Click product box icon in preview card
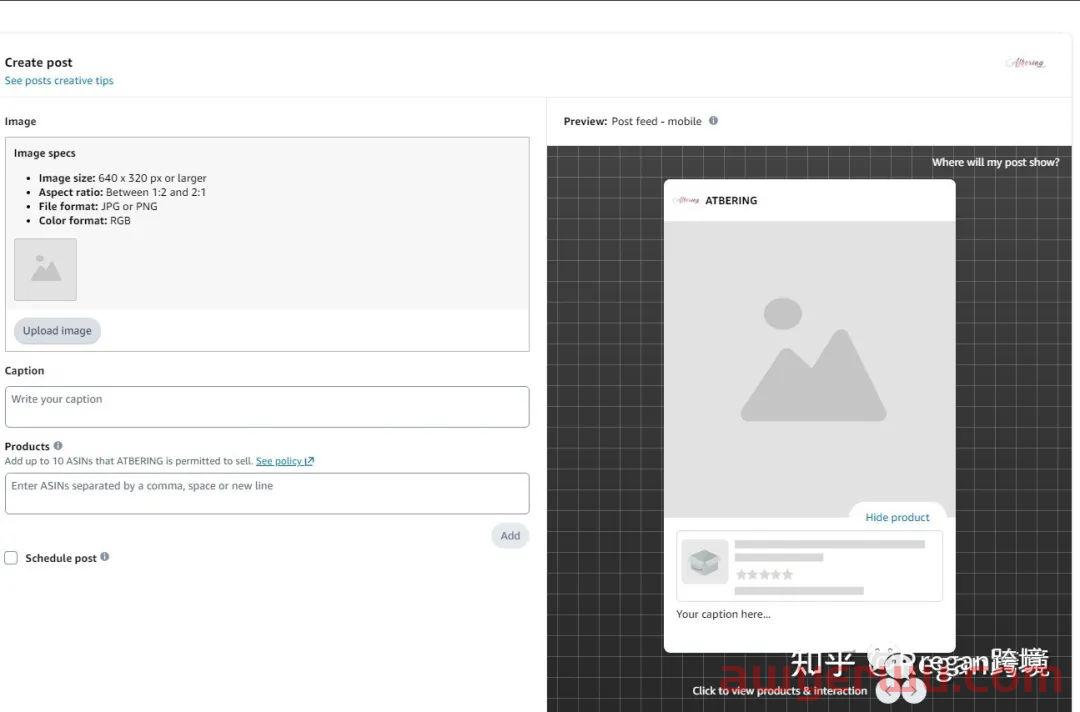Viewport: 1080px width, 712px height. [705, 562]
